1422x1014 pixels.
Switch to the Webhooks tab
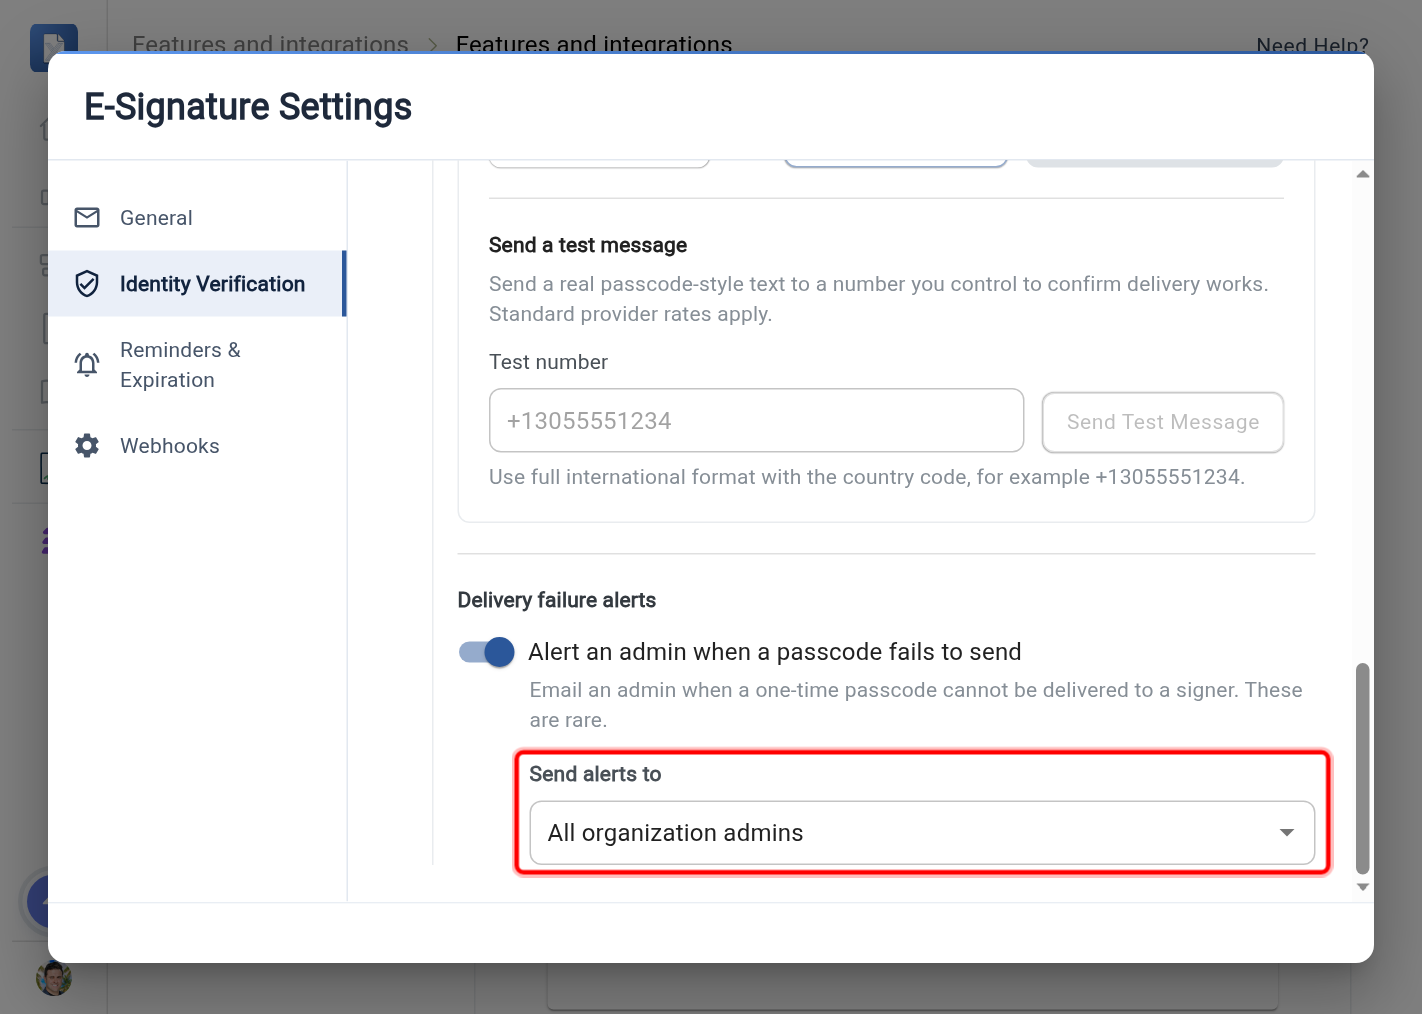(197, 446)
